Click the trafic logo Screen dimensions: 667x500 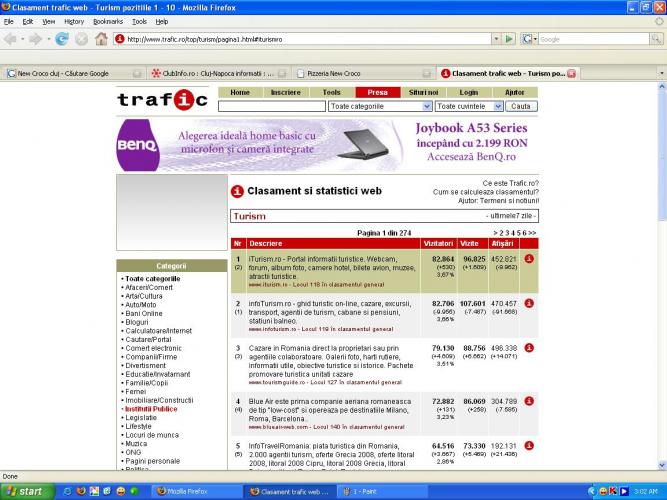pyautogui.click(x=162, y=99)
